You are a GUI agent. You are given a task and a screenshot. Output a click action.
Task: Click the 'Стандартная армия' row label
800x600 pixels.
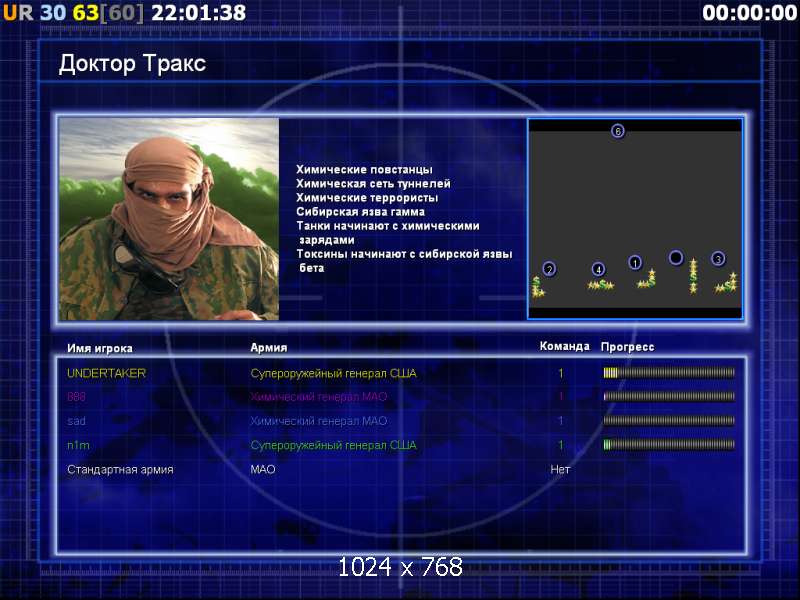coord(120,469)
